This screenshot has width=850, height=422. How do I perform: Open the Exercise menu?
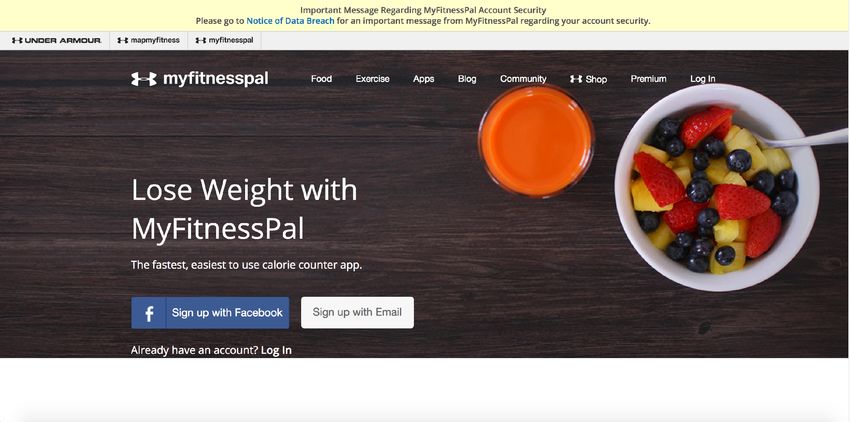point(372,79)
